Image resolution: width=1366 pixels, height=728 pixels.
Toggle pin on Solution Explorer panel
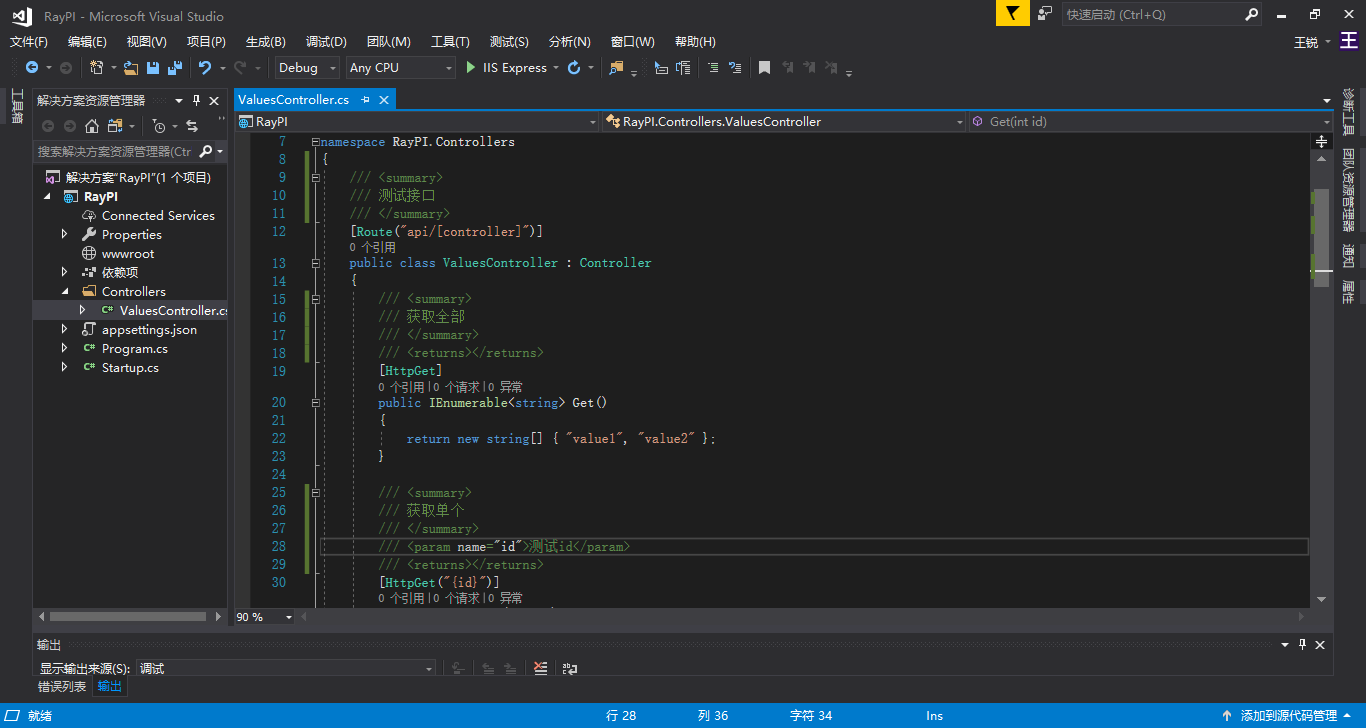point(197,100)
